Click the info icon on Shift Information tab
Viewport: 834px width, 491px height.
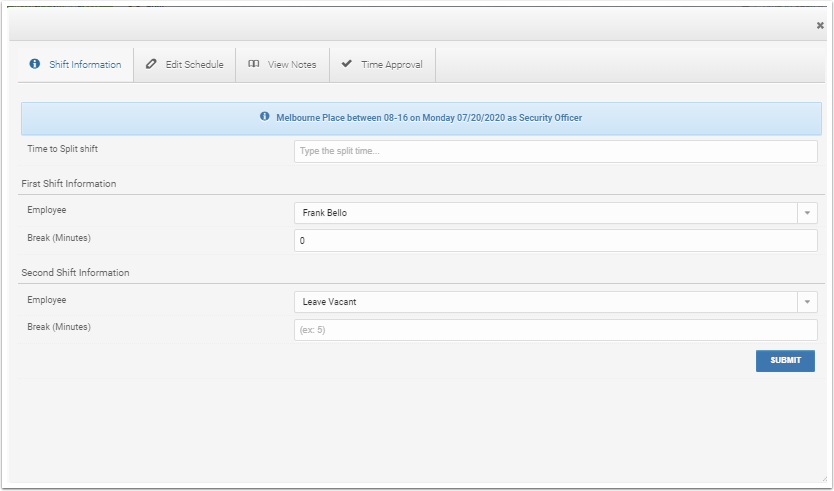[35, 64]
